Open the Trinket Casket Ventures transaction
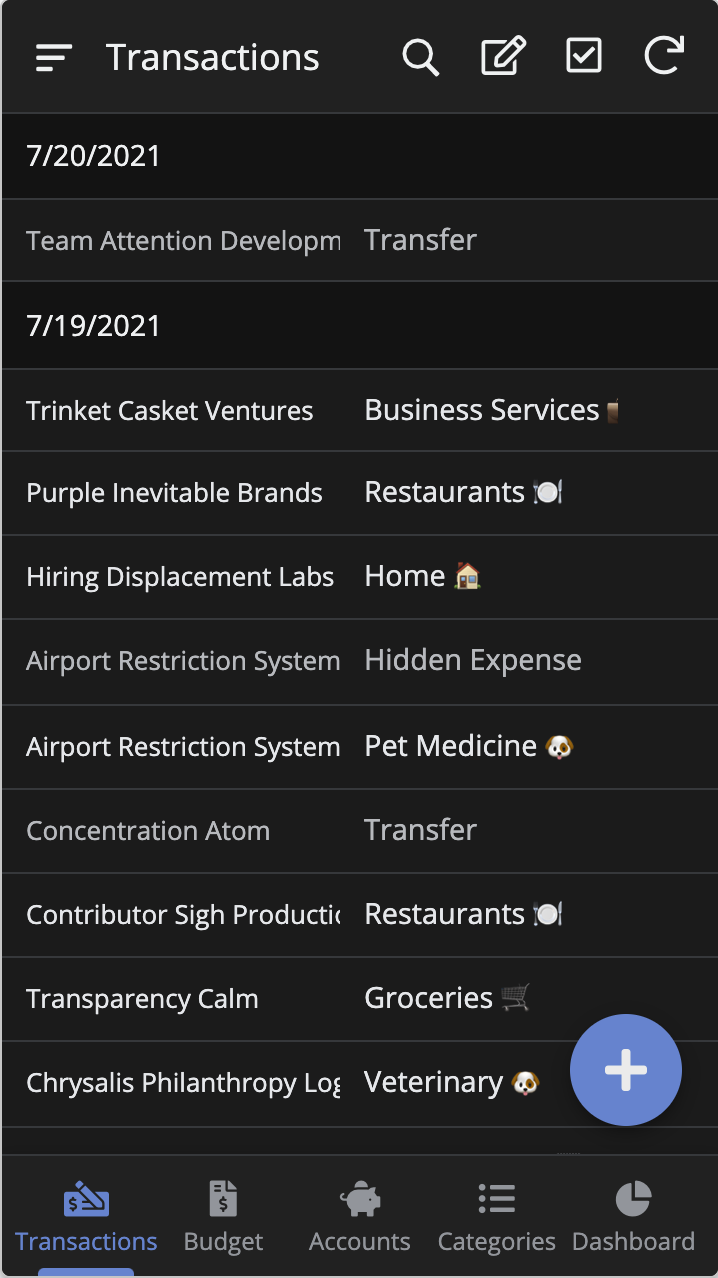 pyautogui.click(x=170, y=411)
